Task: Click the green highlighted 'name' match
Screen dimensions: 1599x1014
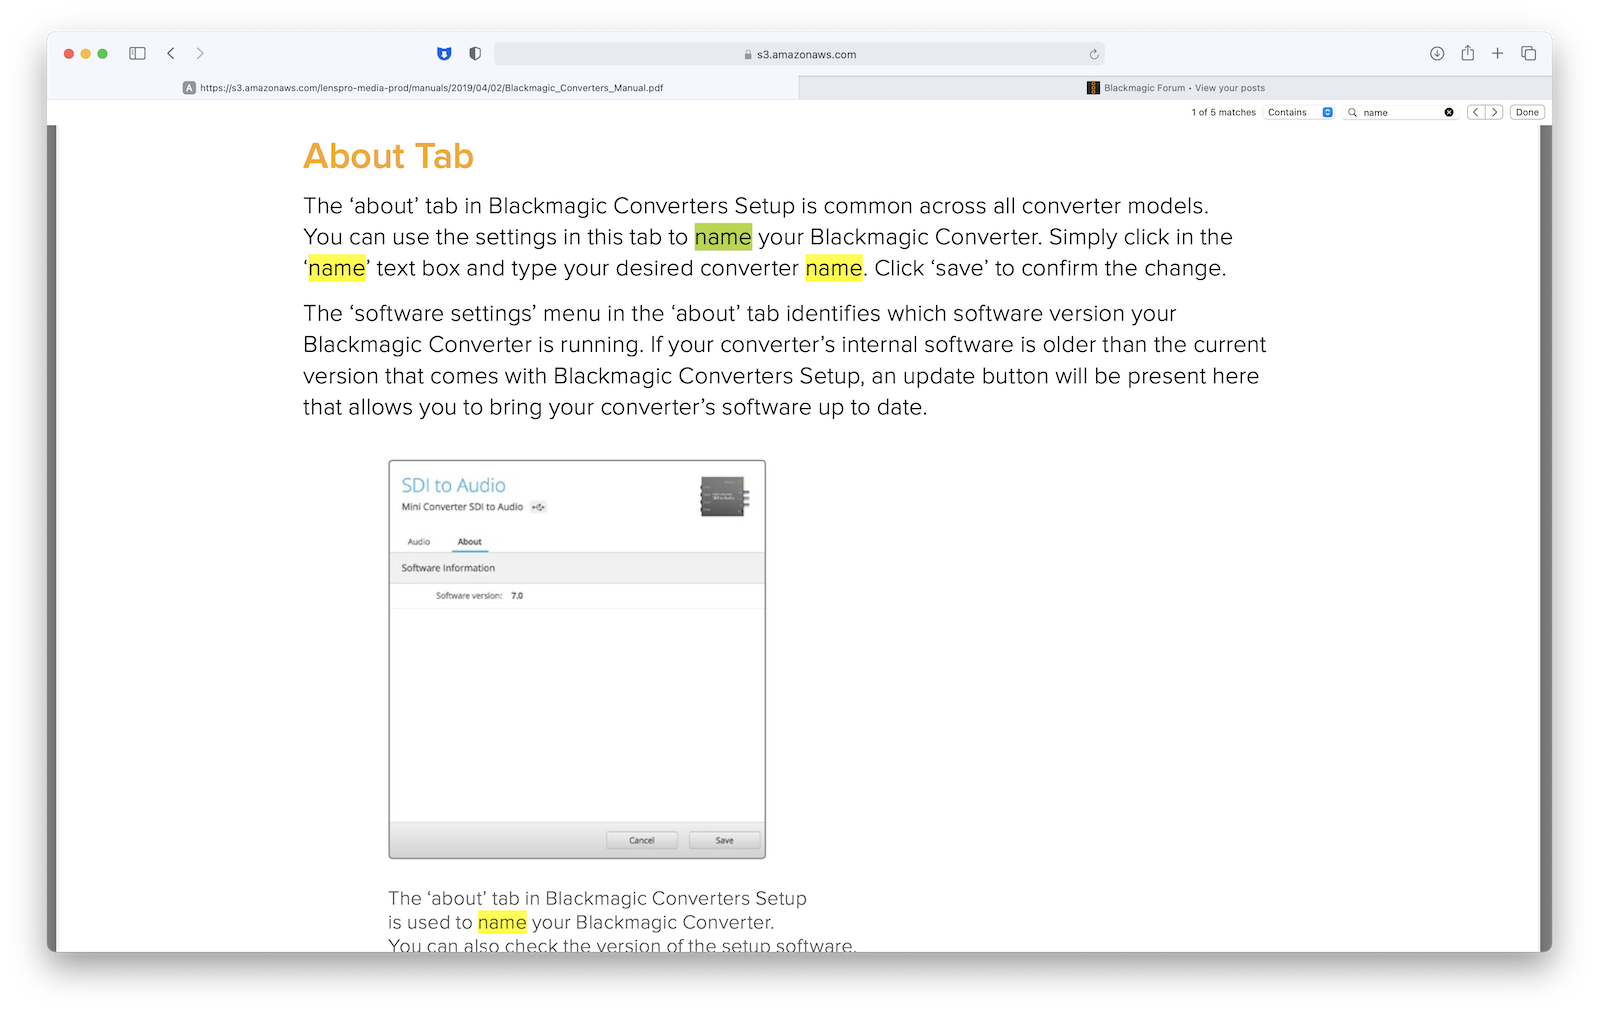Action: point(723,237)
